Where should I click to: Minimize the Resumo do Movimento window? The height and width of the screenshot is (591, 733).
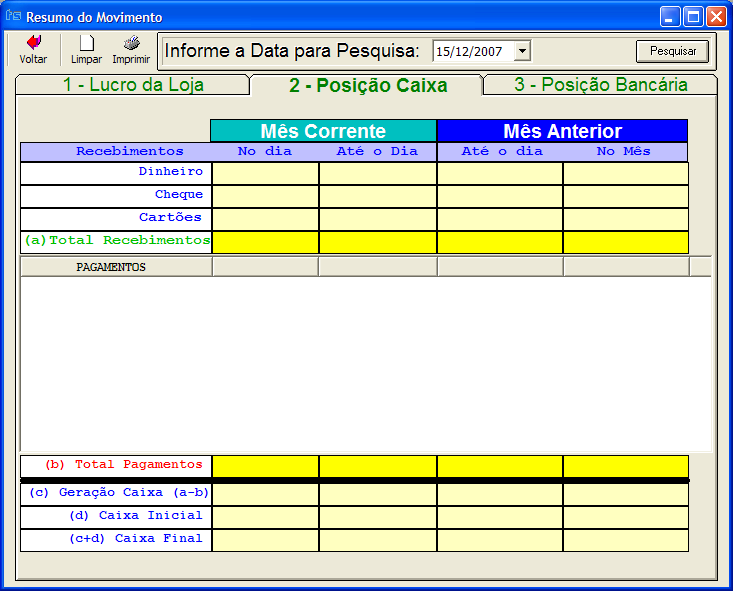[x=669, y=17]
